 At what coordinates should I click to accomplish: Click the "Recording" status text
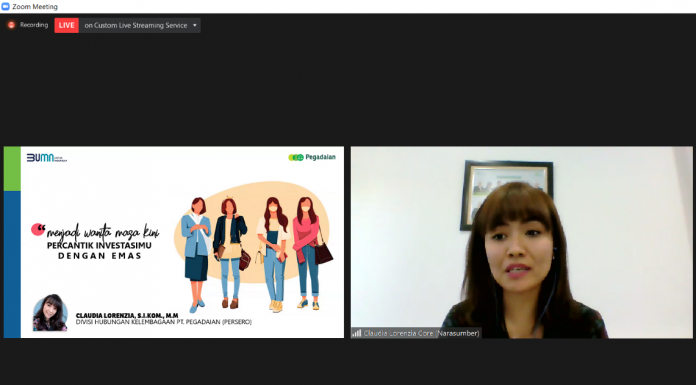(34, 25)
